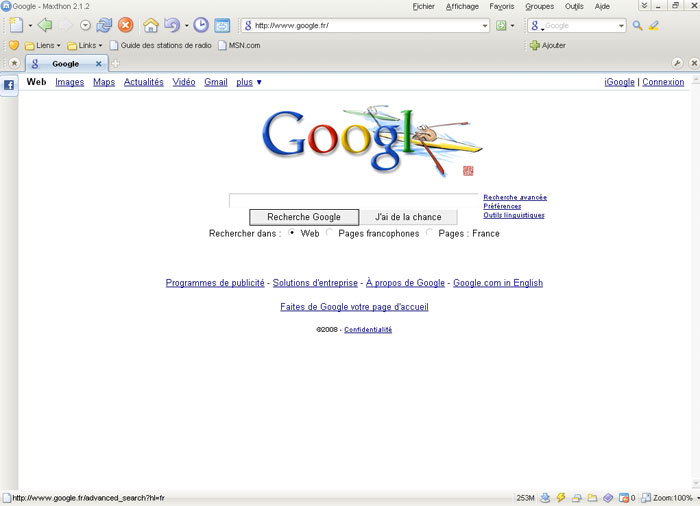Open the Groupes menu

(x=540, y=6)
